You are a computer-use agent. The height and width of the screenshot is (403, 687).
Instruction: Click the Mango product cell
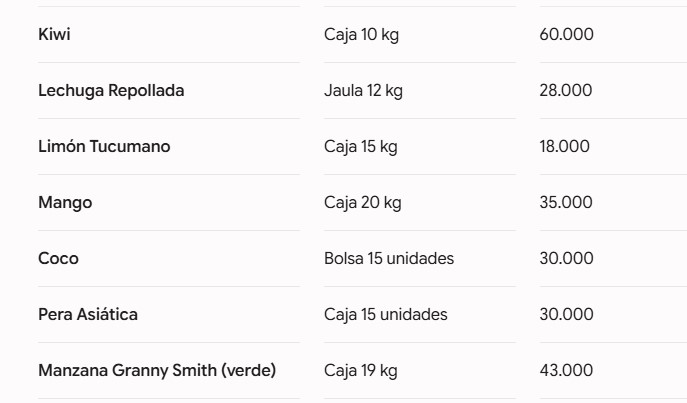(x=65, y=203)
